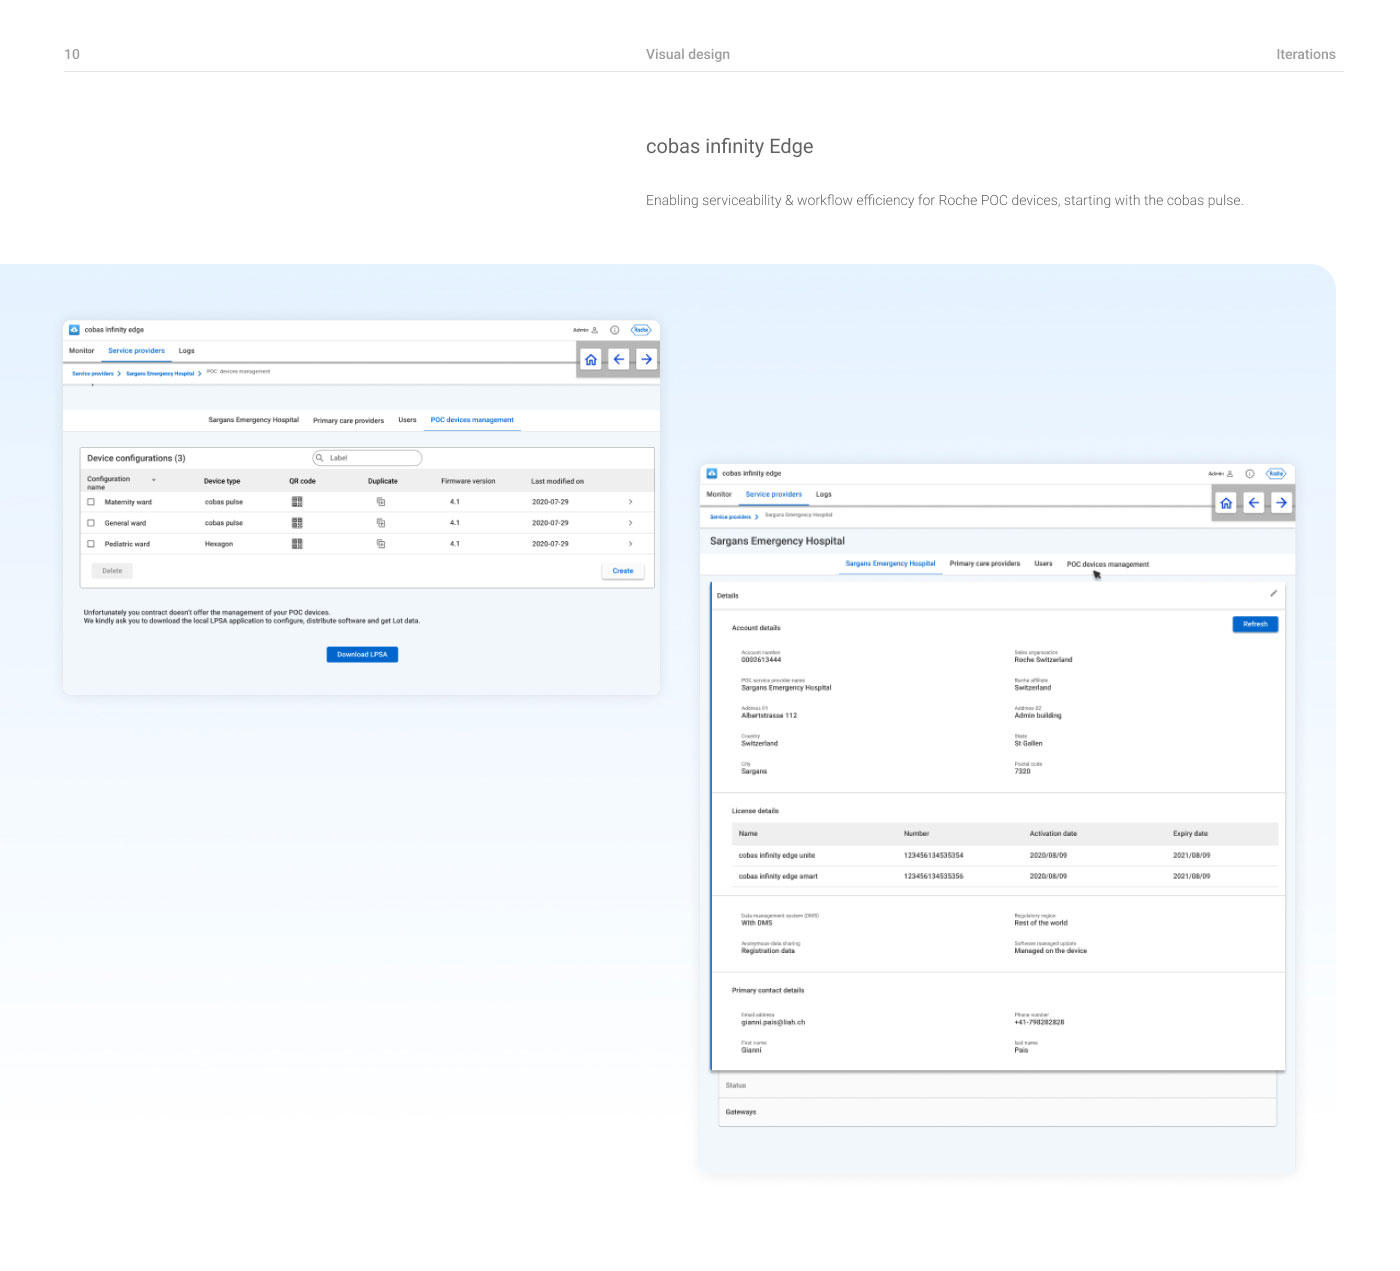Expand the Status section
Screen dimensions: 1400x1271
[x=997, y=1086]
